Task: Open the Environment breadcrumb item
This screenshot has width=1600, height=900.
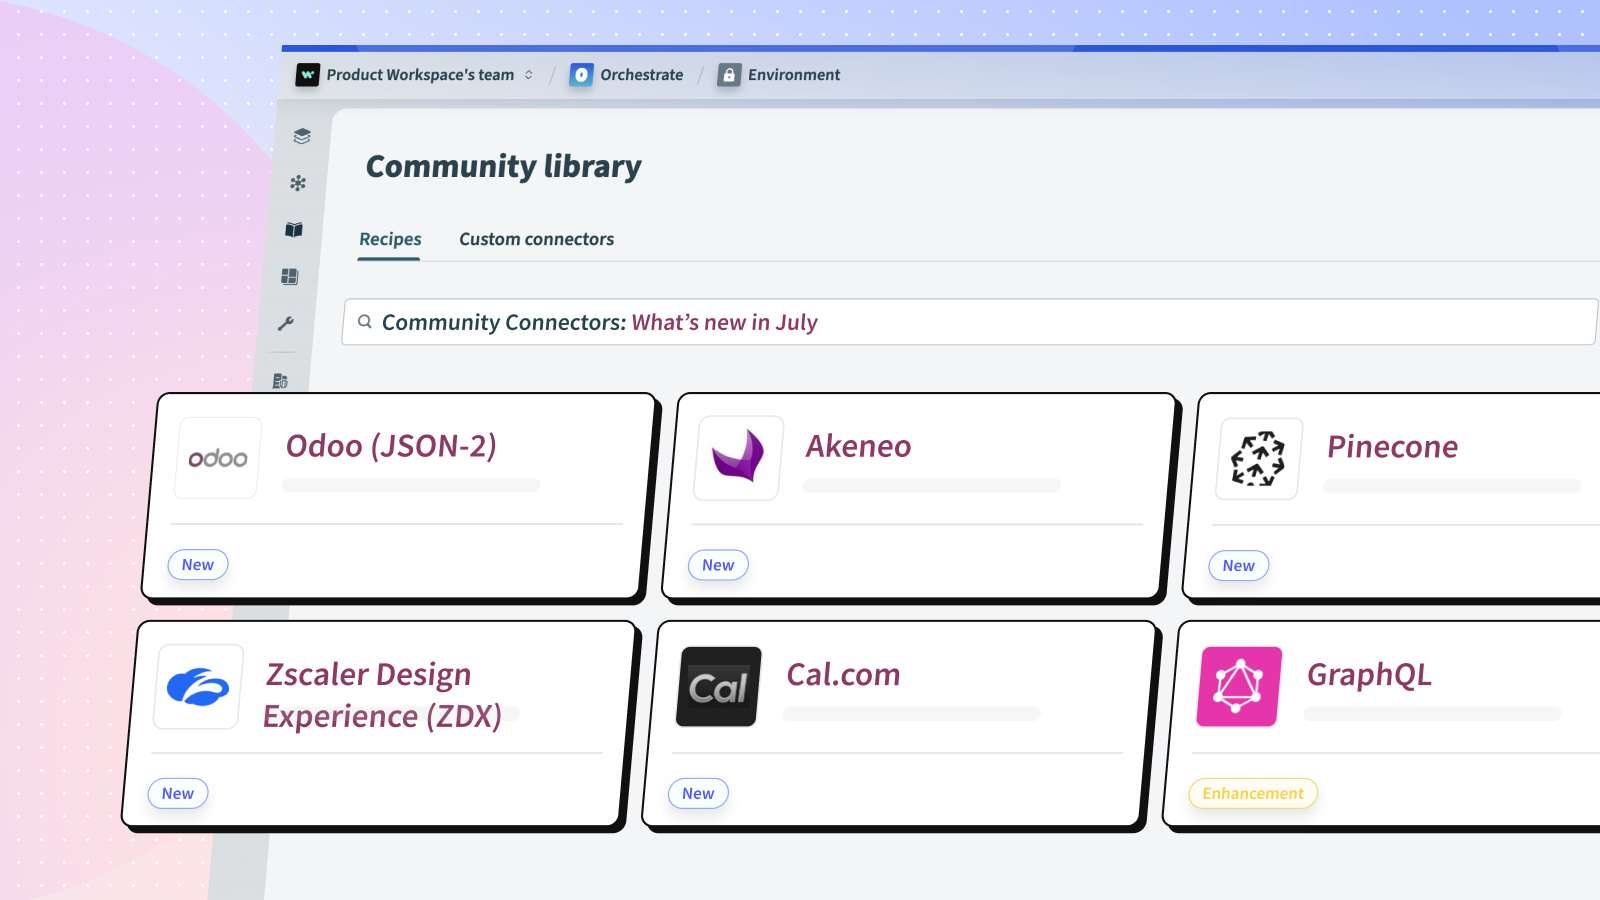Action: (x=794, y=75)
